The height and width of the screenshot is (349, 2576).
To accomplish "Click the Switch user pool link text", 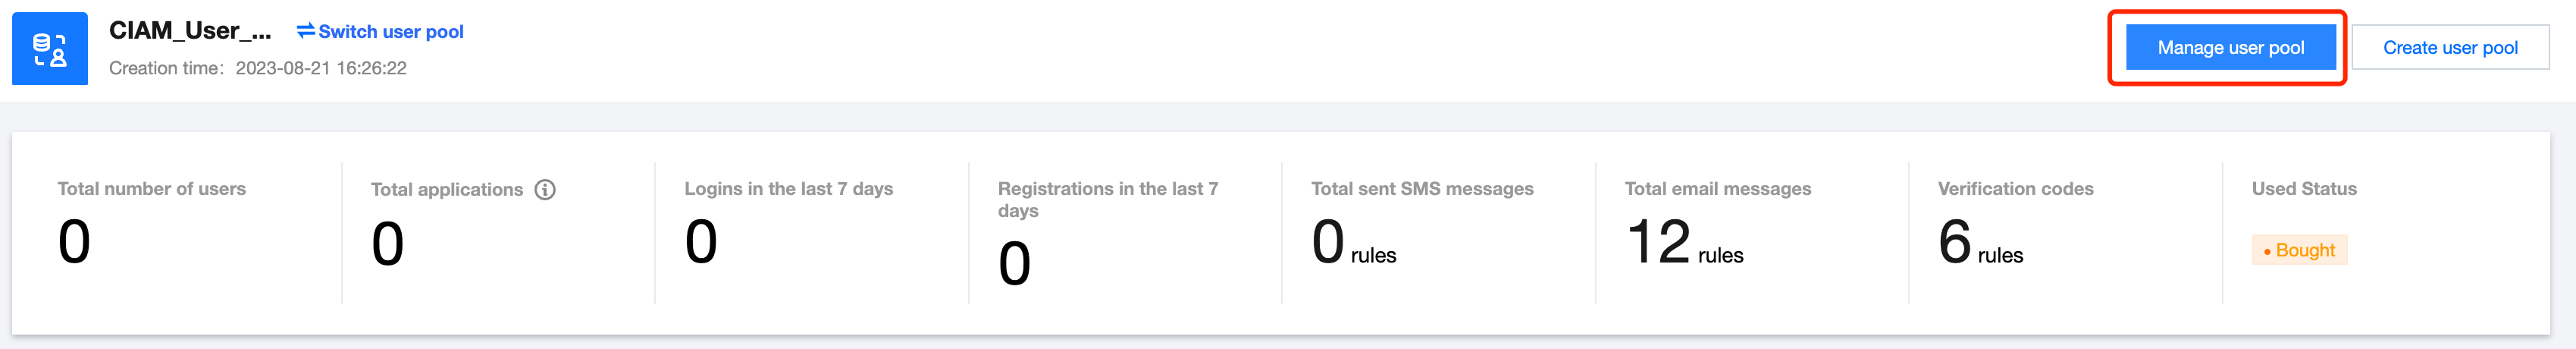I will 390,32.
